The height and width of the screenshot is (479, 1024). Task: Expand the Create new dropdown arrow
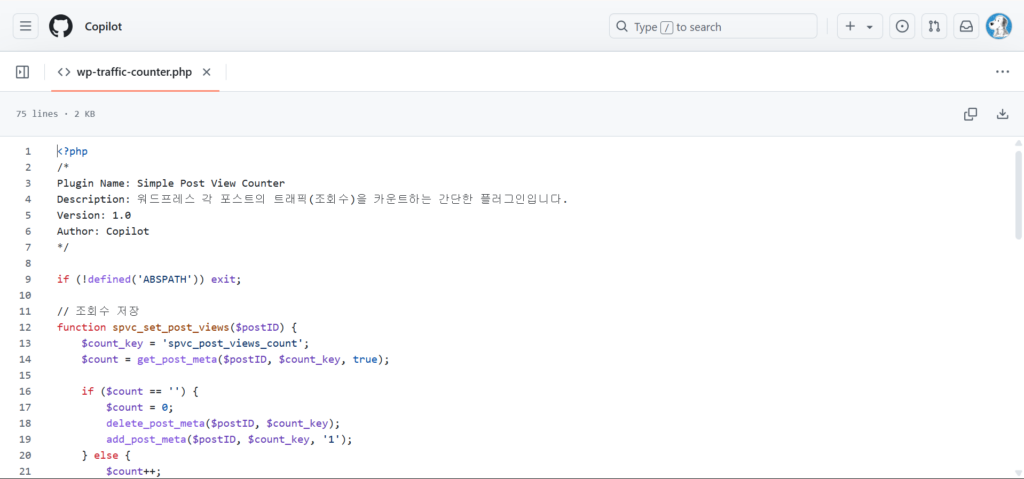pos(870,27)
